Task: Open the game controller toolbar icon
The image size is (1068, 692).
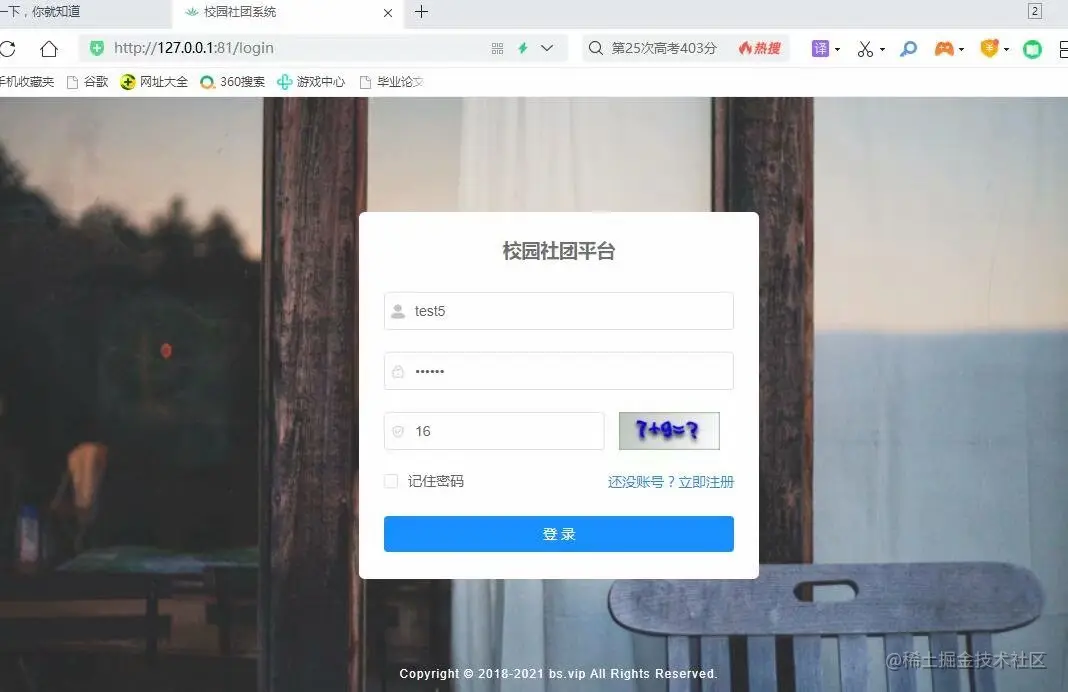Action: pyautogui.click(x=944, y=48)
